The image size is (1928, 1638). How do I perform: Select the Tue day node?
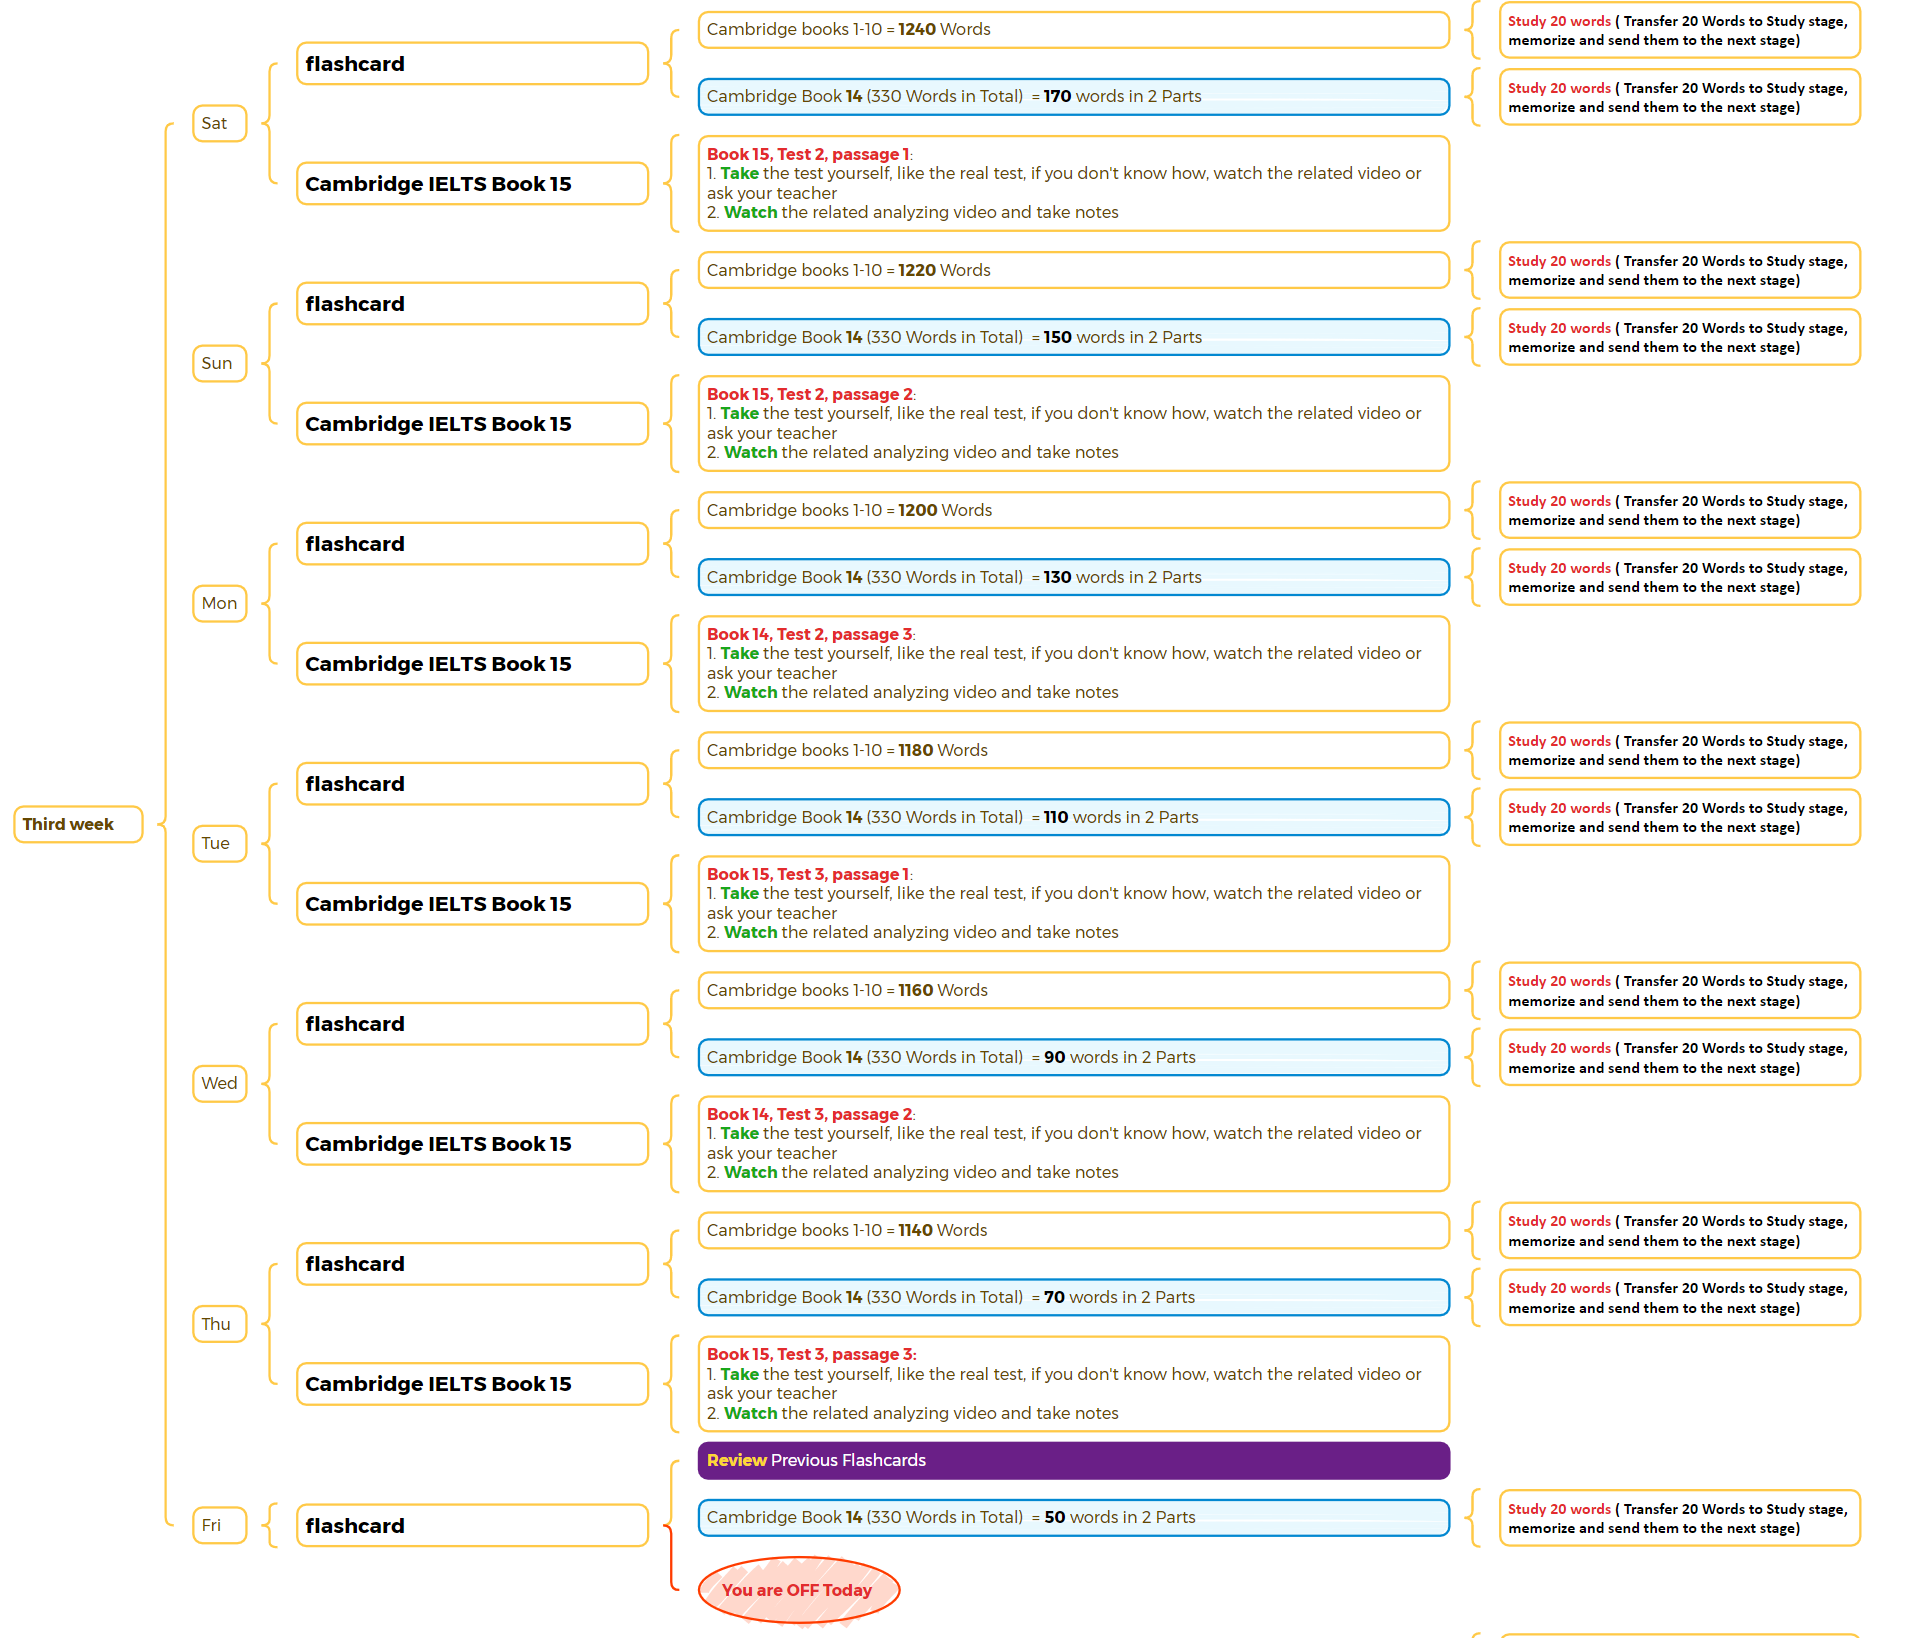pyautogui.click(x=219, y=843)
